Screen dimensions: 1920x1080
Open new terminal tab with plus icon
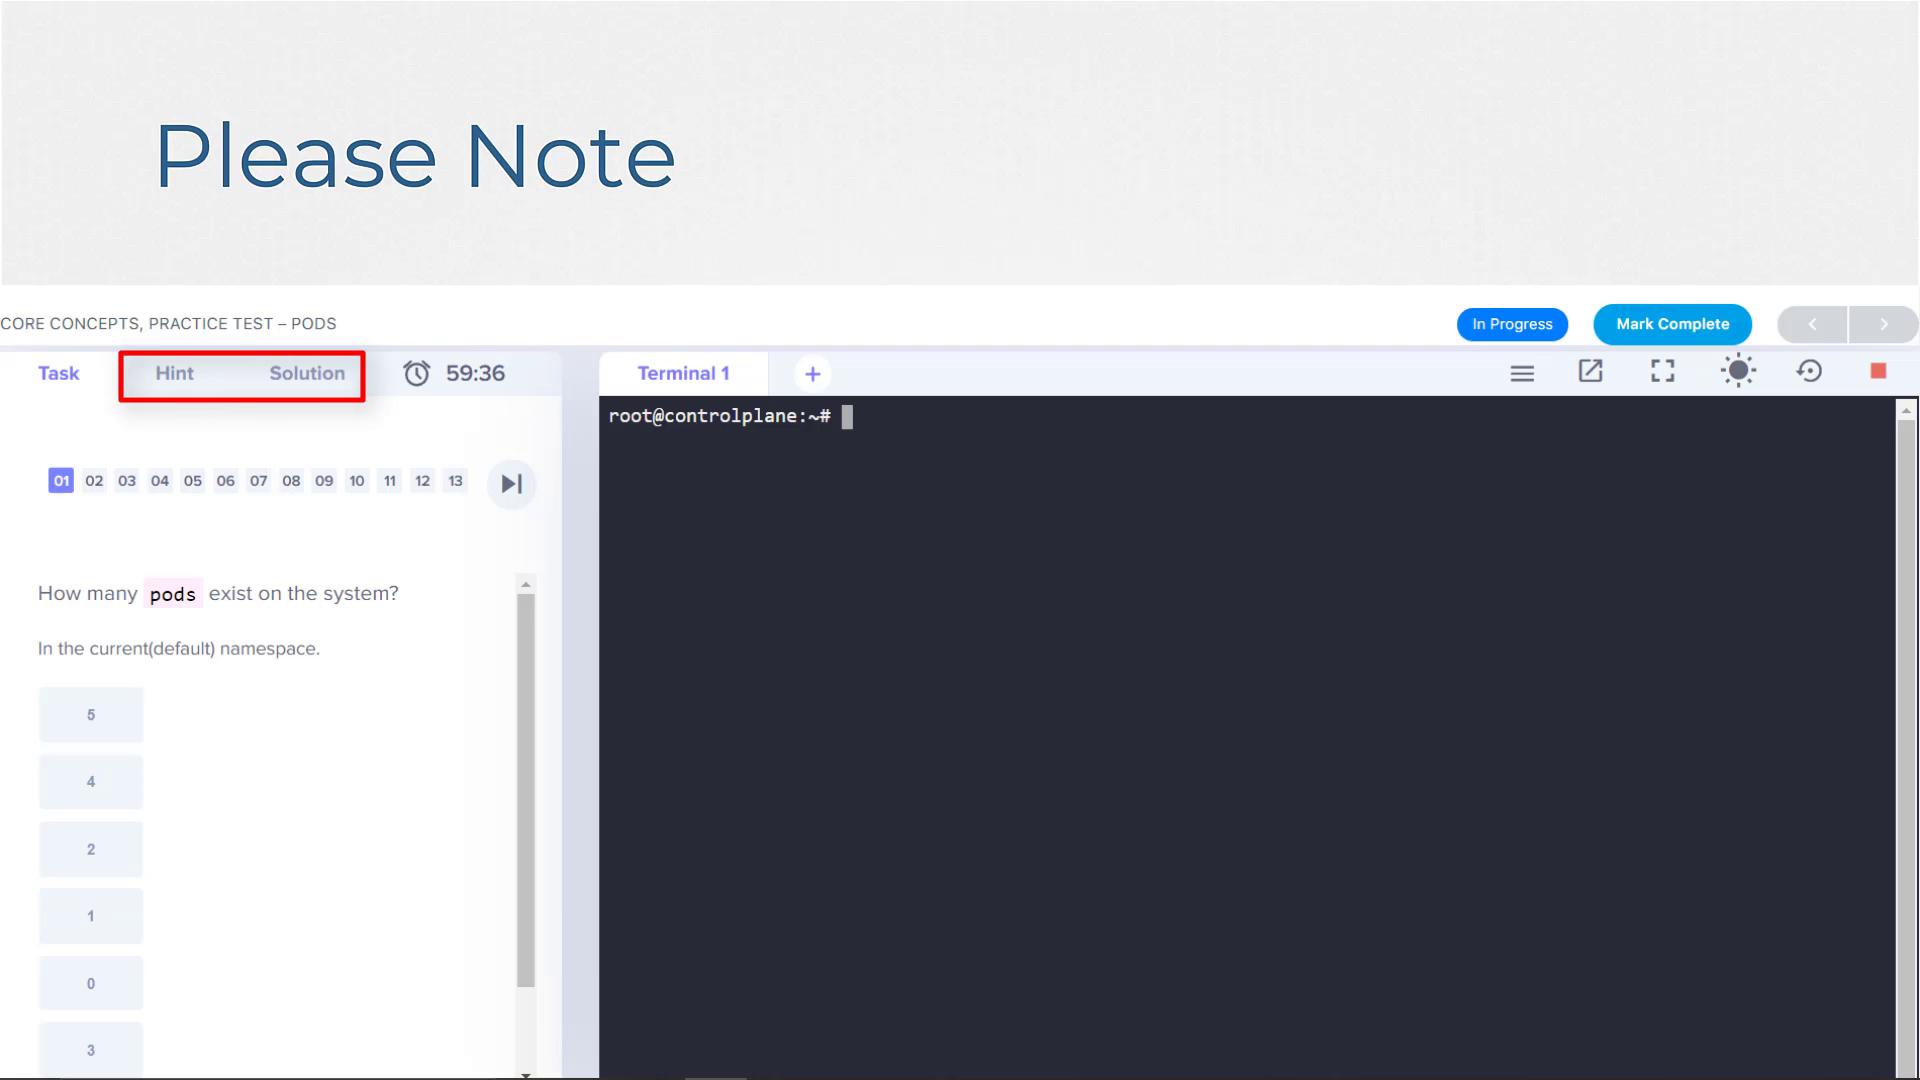click(812, 373)
